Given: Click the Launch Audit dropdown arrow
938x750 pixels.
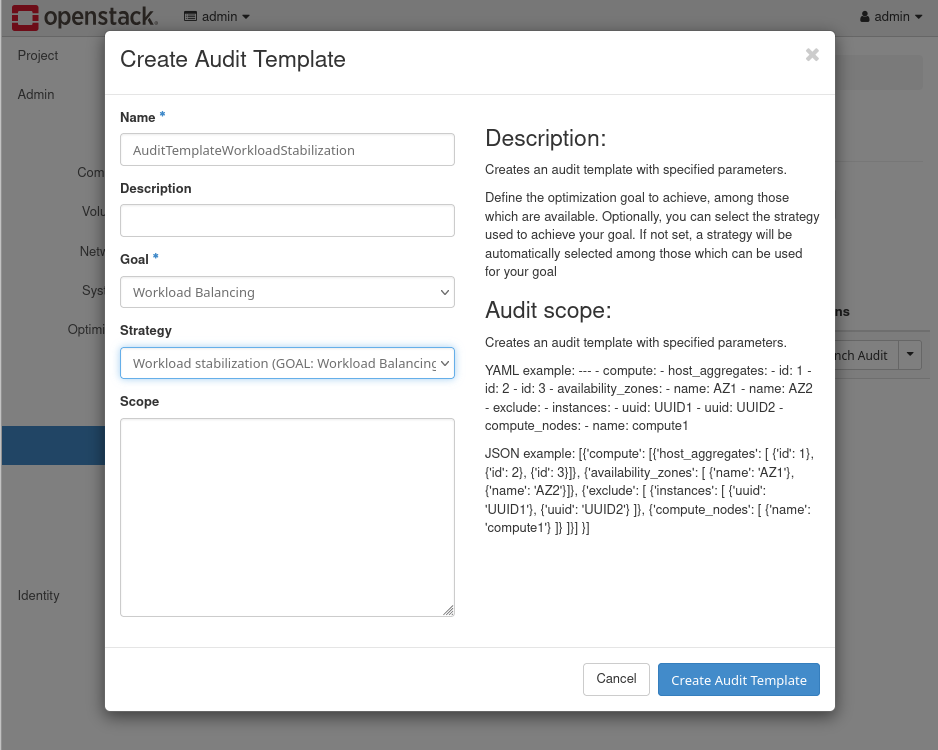Looking at the screenshot, I should coord(910,355).
